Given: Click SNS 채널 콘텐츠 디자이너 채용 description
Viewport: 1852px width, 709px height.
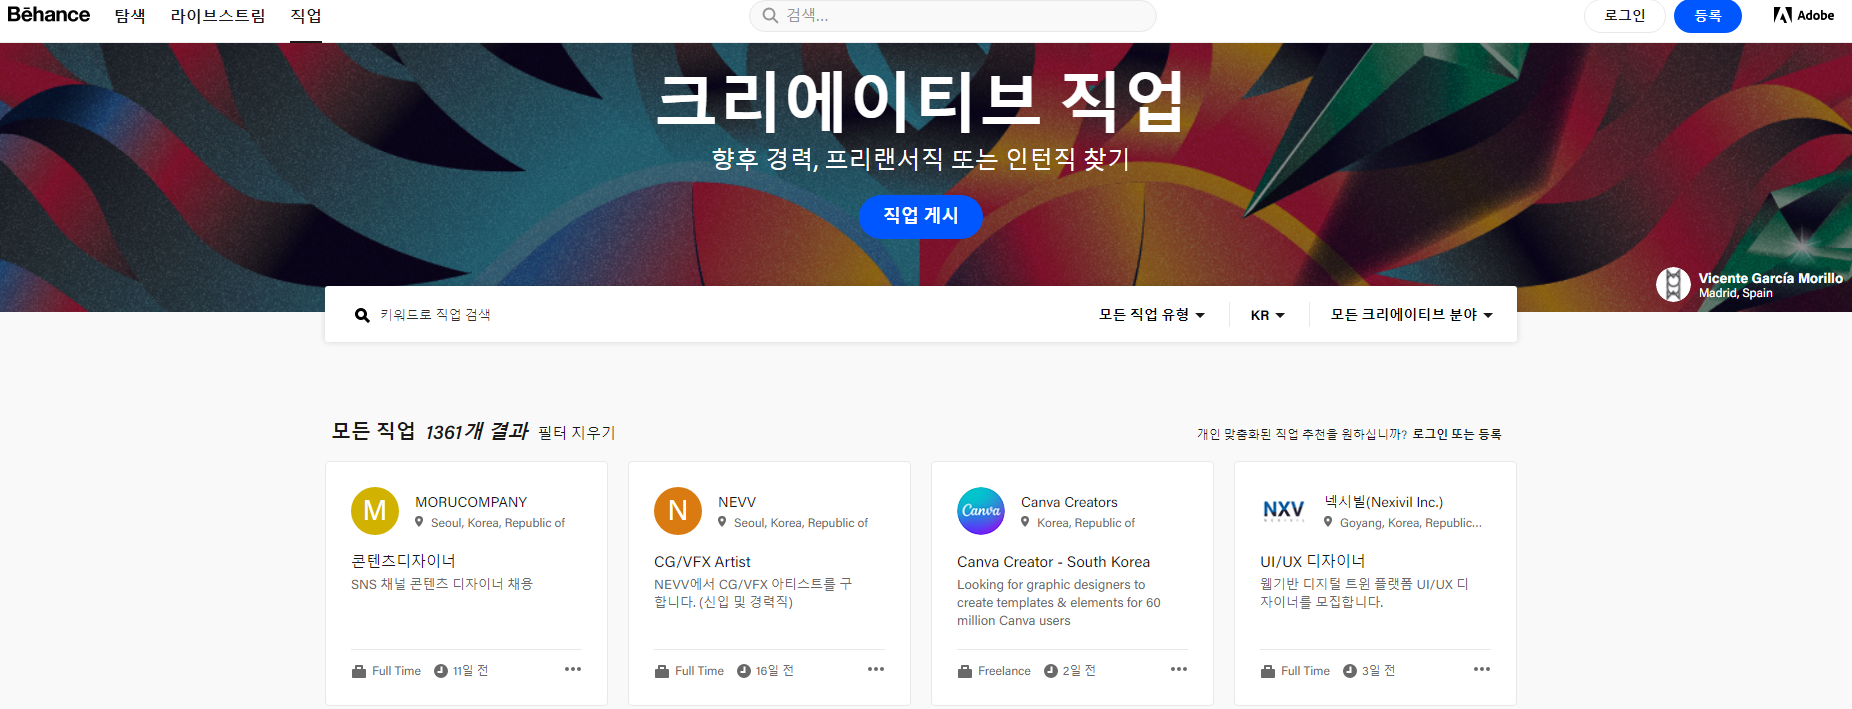Looking at the screenshot, I should 442,584.
